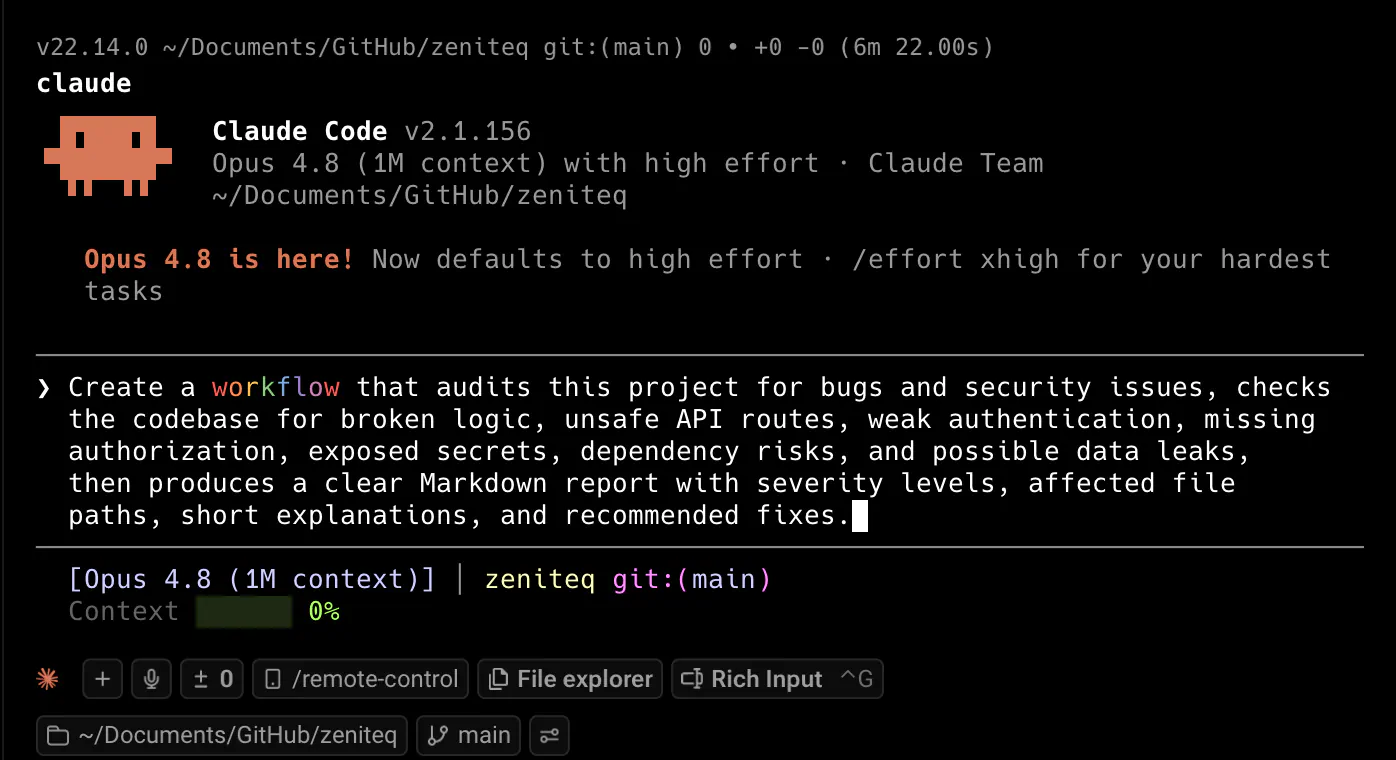Click the "git:(main)" status line text

pyautogui.click(x=692, y=579)
